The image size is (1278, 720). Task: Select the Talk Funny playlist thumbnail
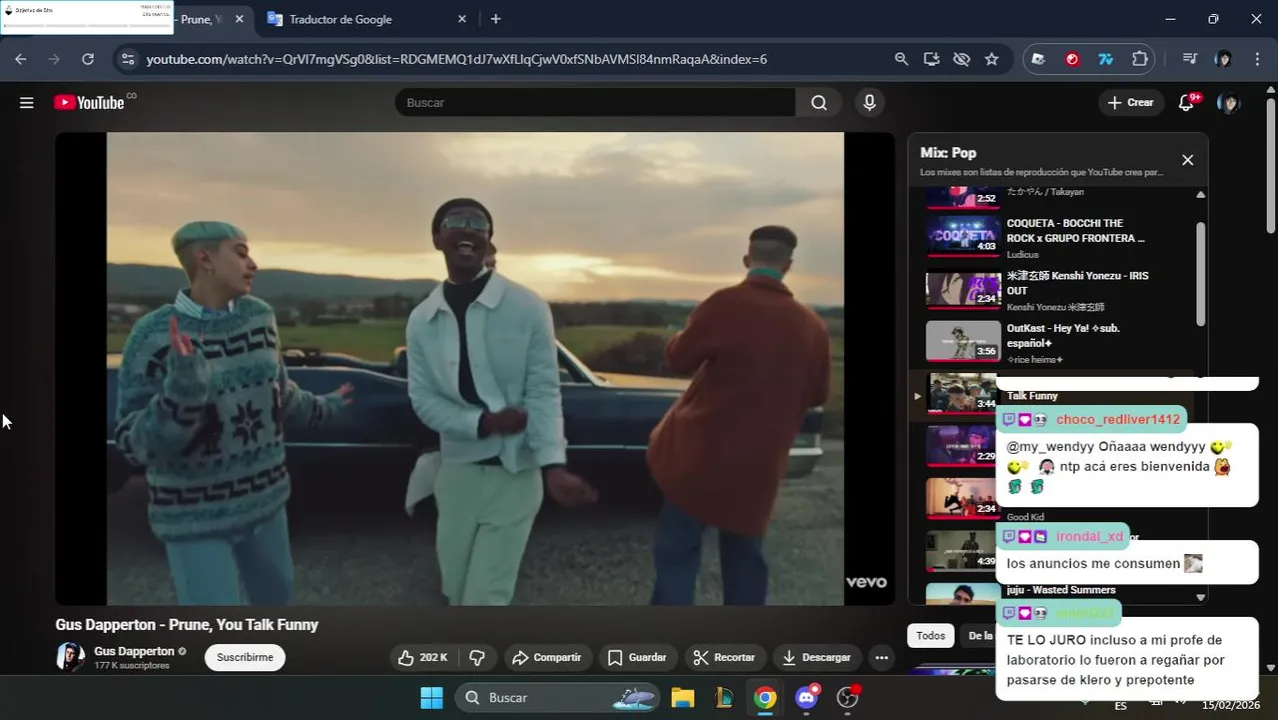(962, 392)
